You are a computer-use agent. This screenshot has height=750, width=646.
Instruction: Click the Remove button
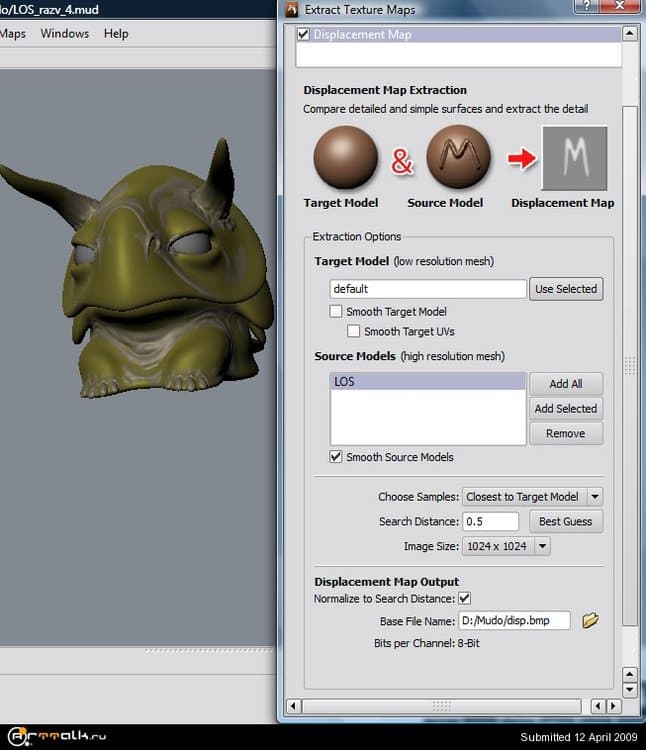click(x=566, y=433)
